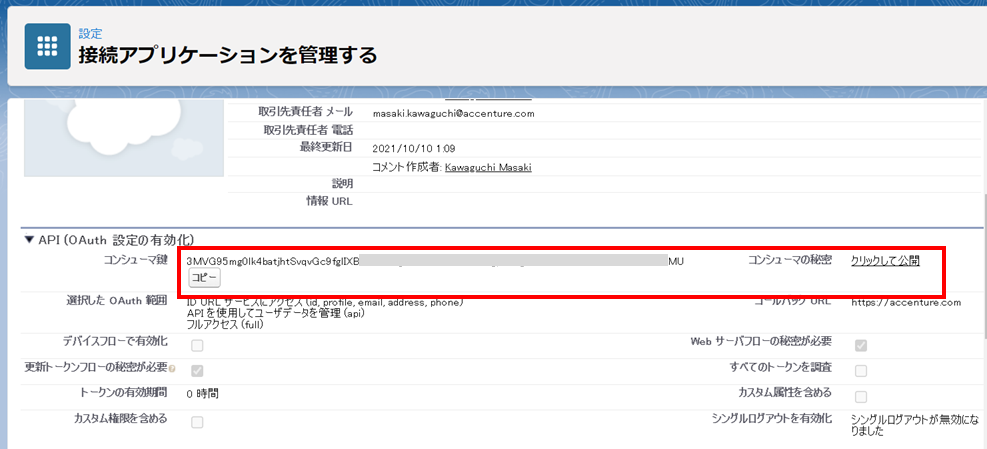The height and width of the screenshot is (449, 987).
Task: Enable the カスタム権限を含める checkbox
Action: pyautogui.click(x=197, y=422)
